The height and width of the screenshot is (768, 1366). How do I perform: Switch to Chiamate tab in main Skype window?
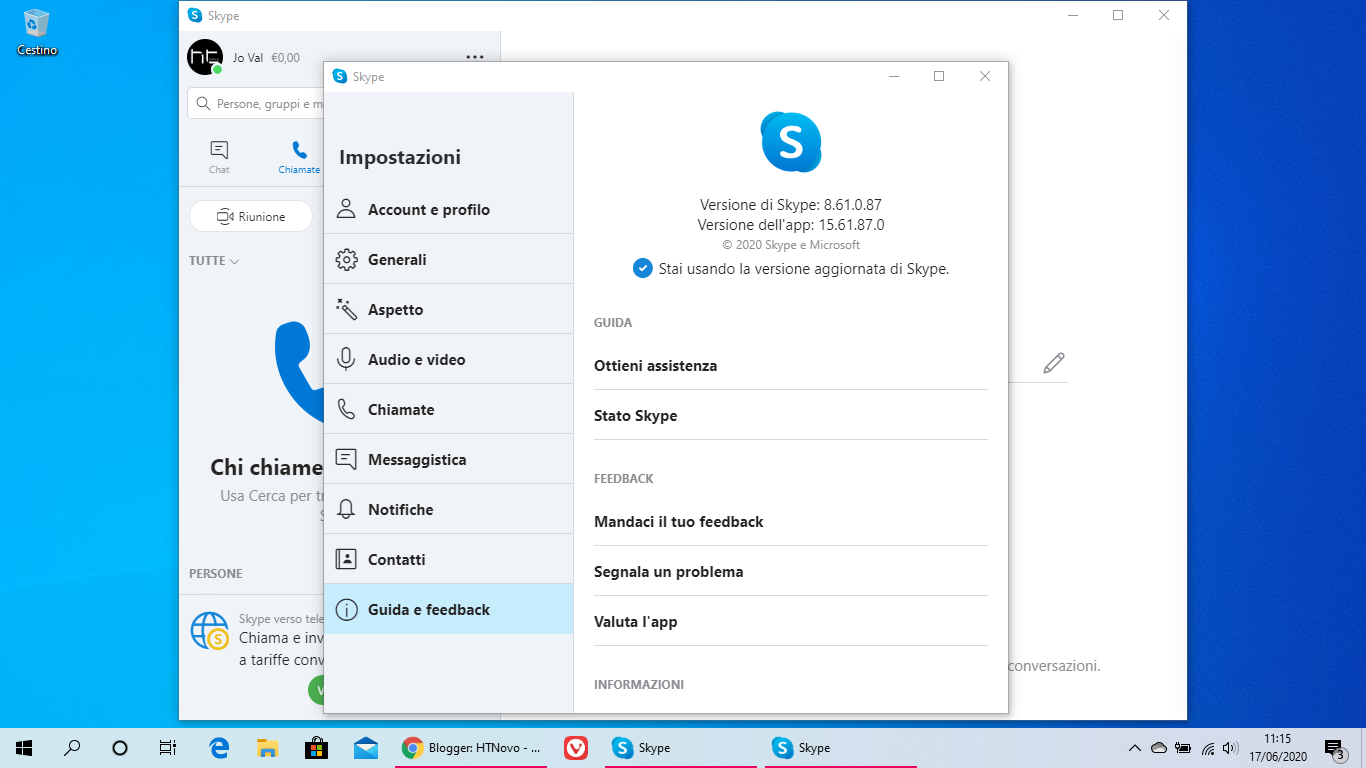[299, 157]
